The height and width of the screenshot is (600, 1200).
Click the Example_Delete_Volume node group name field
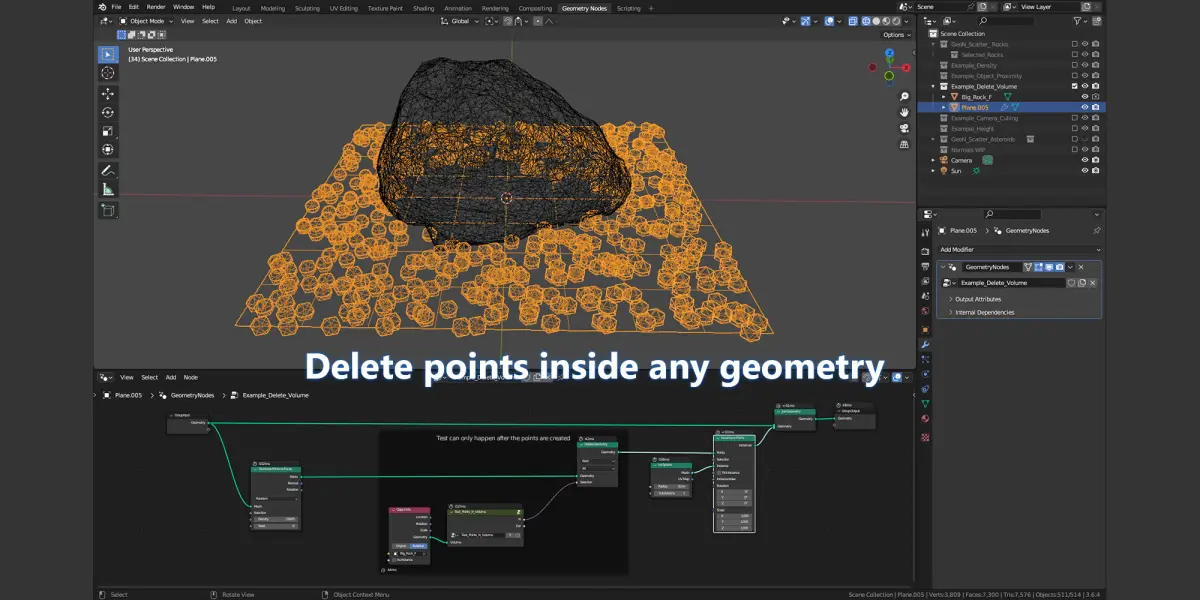click(x=1011, y=283)
